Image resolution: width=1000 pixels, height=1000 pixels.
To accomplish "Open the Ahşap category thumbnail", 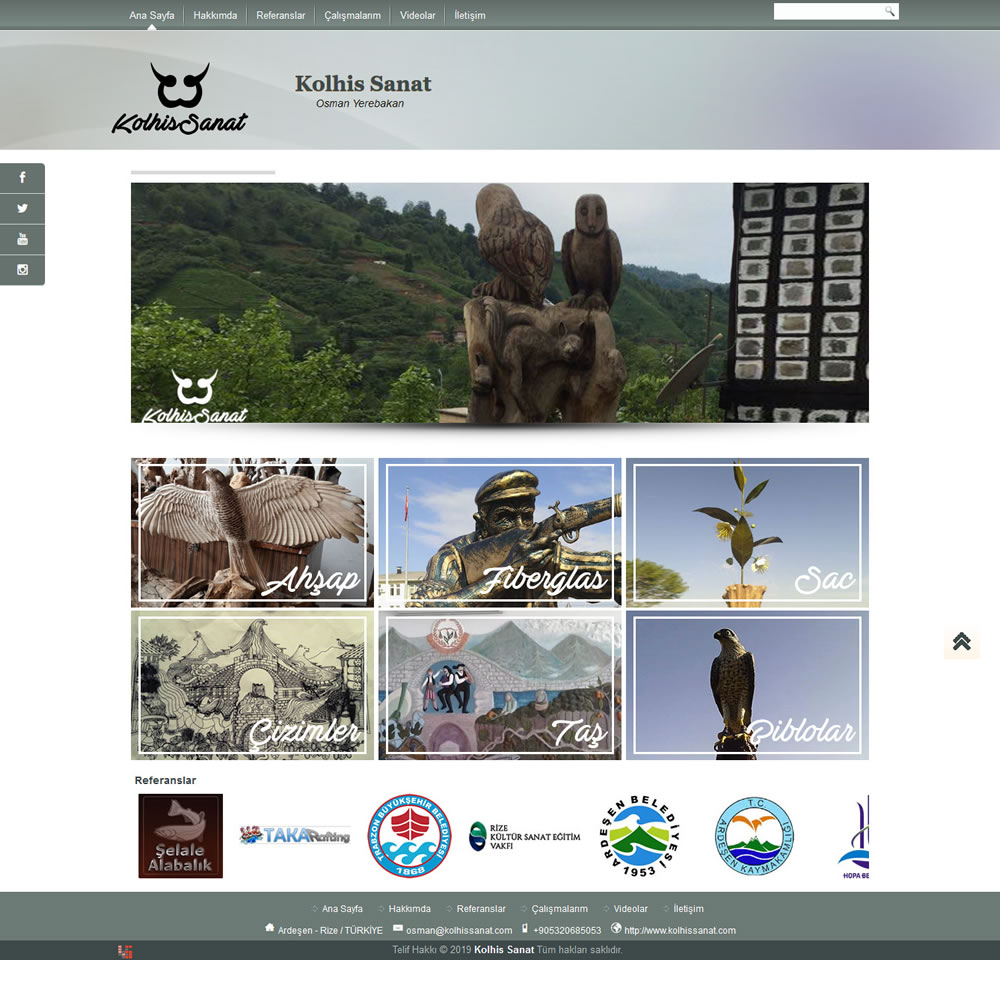I will point(253,533).
